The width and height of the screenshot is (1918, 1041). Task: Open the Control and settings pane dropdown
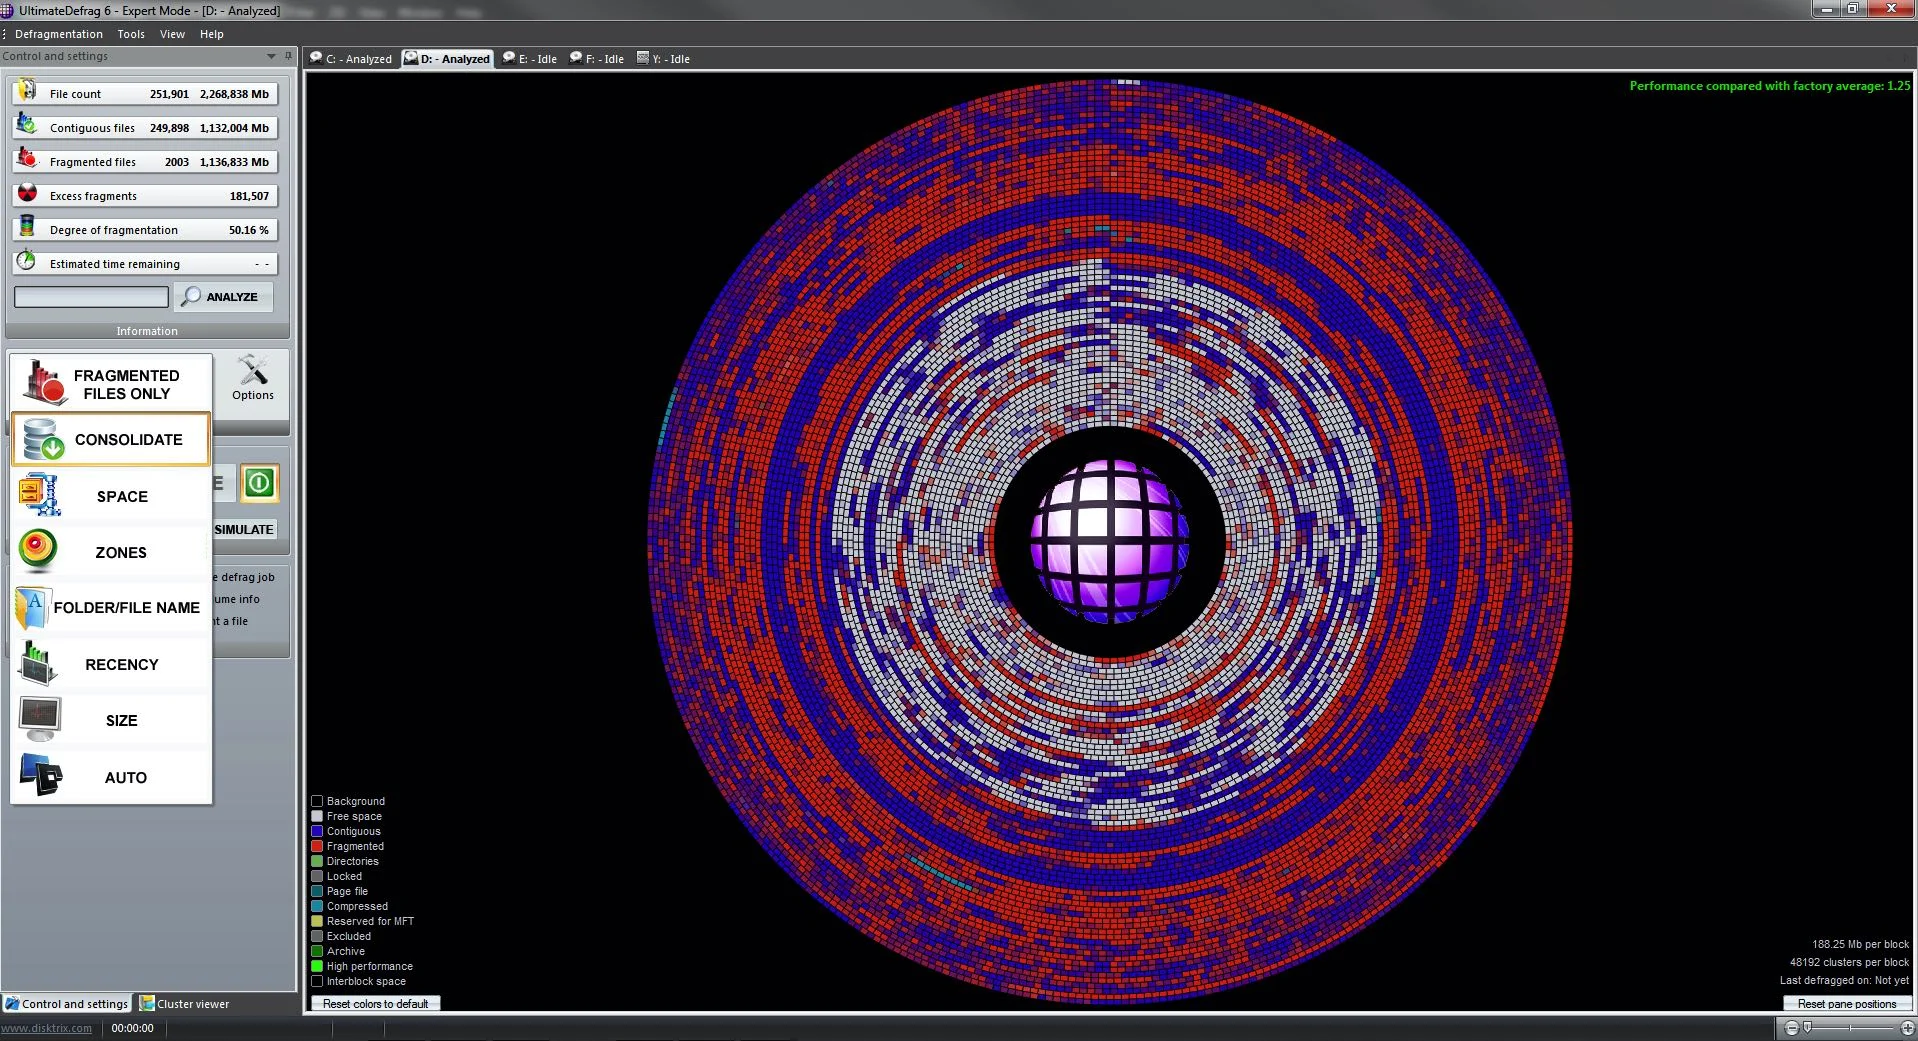click(271, 56)
